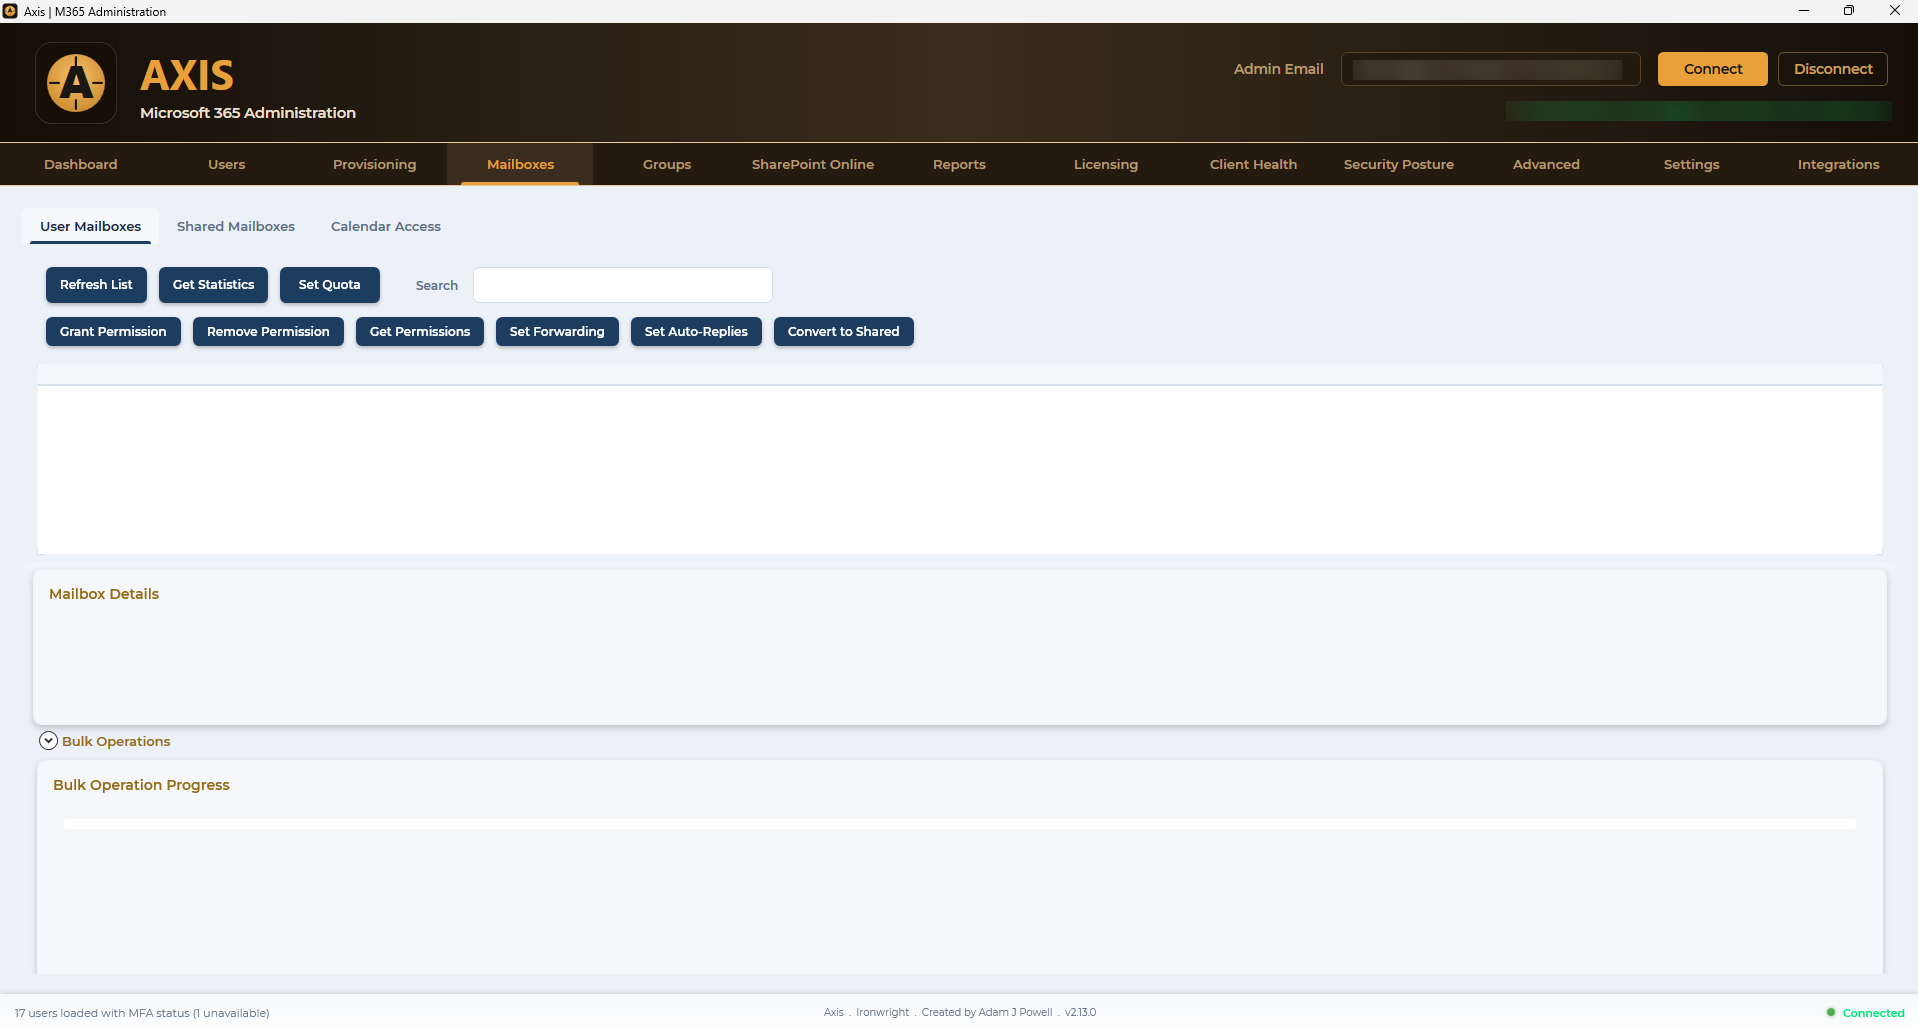
Task: Go to the Groups tab
Action: point(667,164)
